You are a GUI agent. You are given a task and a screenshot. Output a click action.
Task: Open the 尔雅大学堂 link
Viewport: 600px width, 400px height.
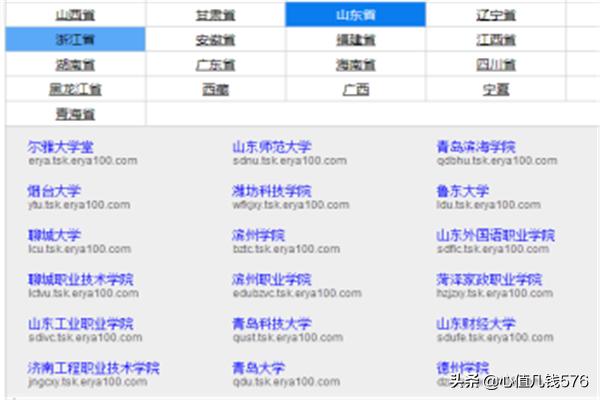coord(60,147)
